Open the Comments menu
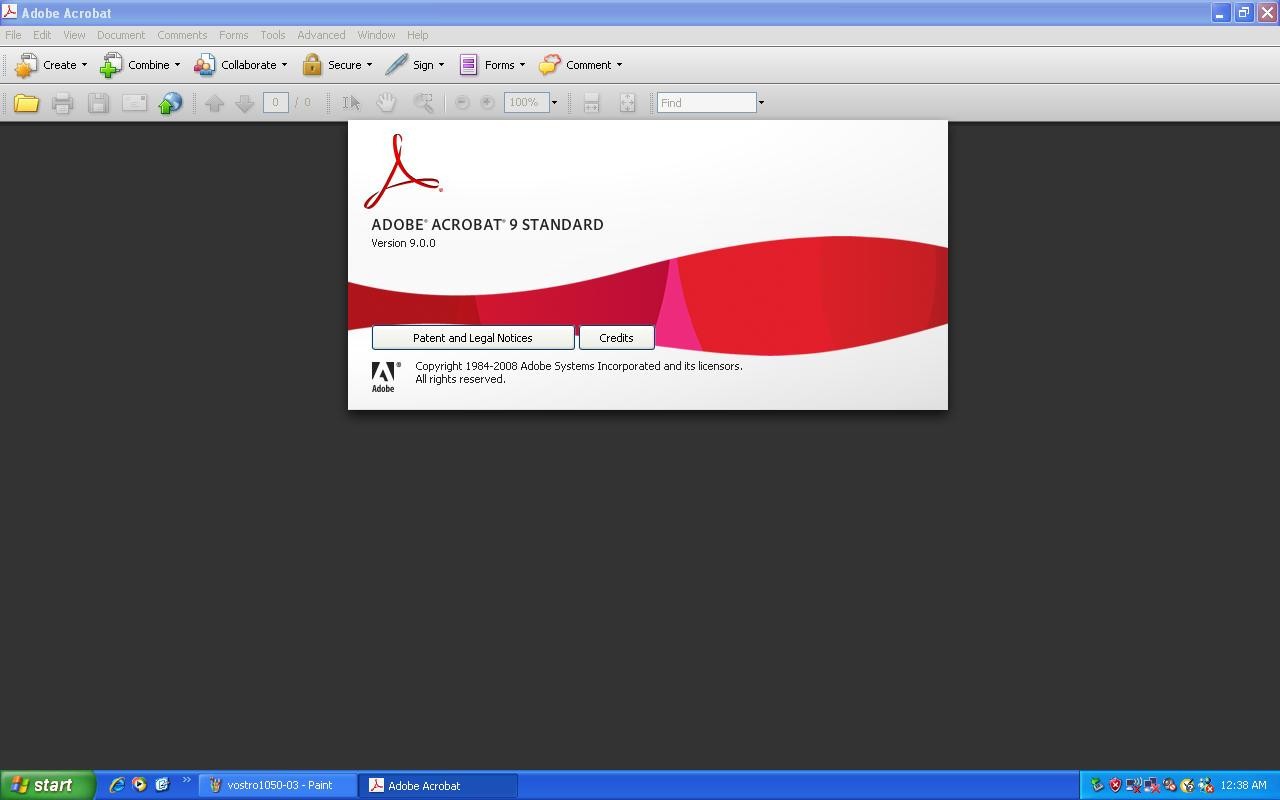The image size is (1280, 800). pos(182,35)
